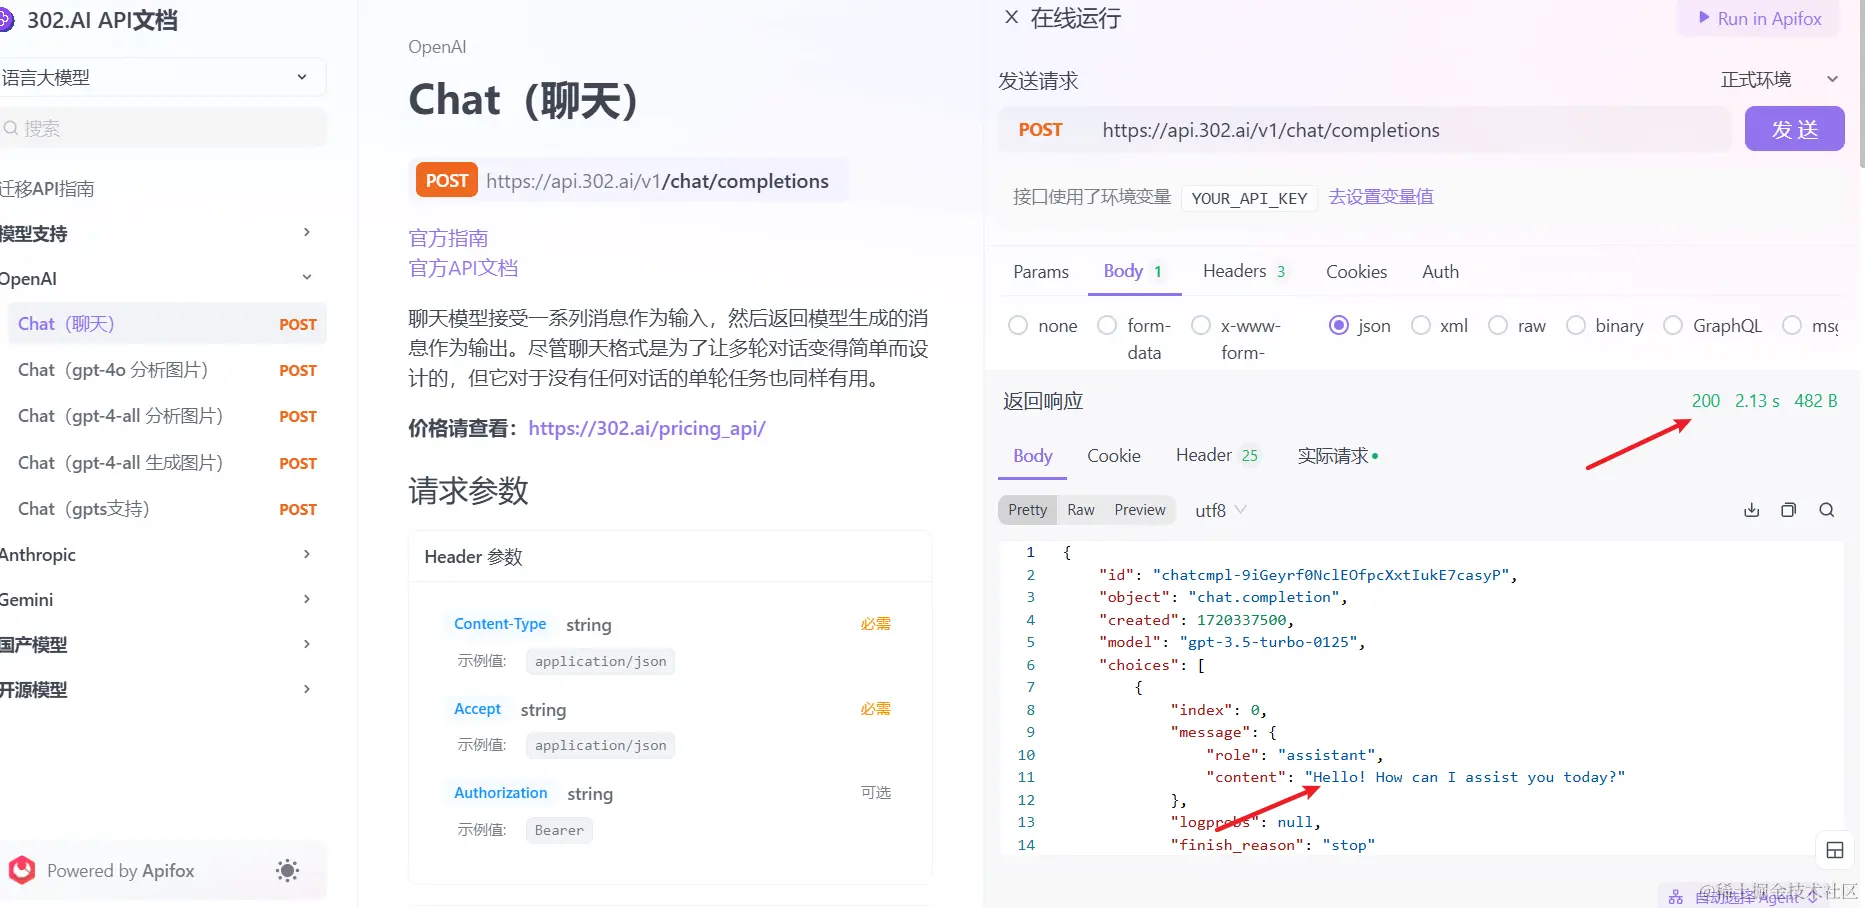This screenshot has height=908, width=1865.
Task: Click the copy response body icon
Action: [x=1789, y=509]
